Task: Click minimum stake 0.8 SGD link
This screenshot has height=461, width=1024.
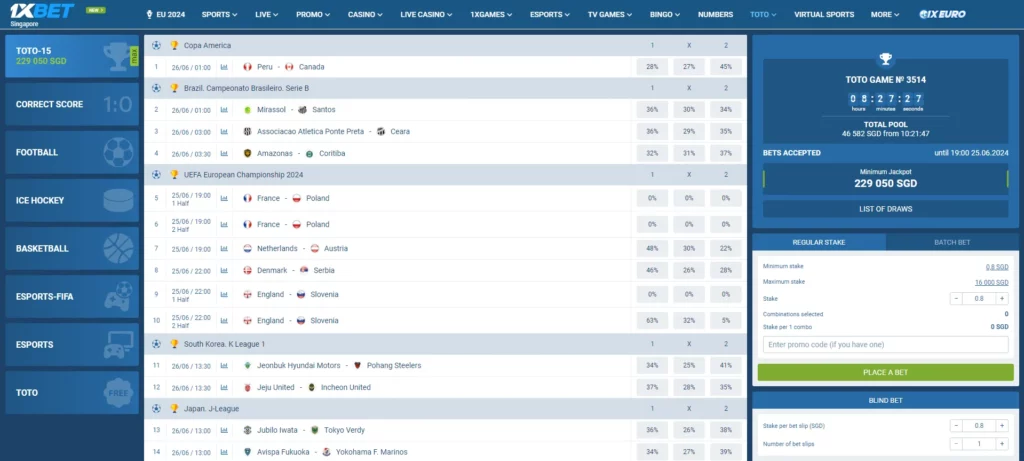Action: click(x=997, y=266)
